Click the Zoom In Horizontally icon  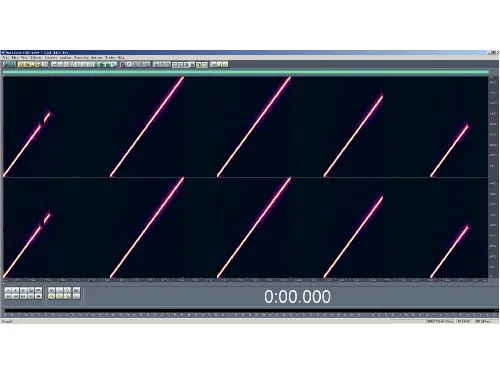[x=51, y=290]
